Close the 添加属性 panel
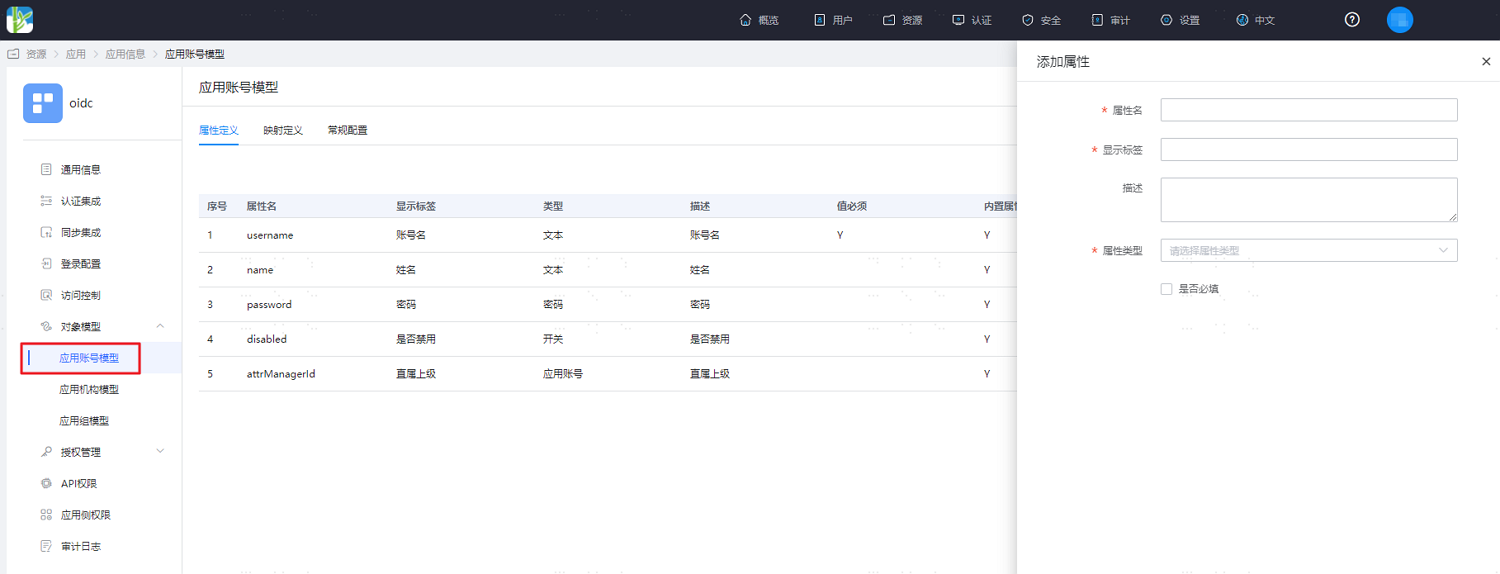1500x574 pixels. pyautogui.click(x=1485, y=62)
